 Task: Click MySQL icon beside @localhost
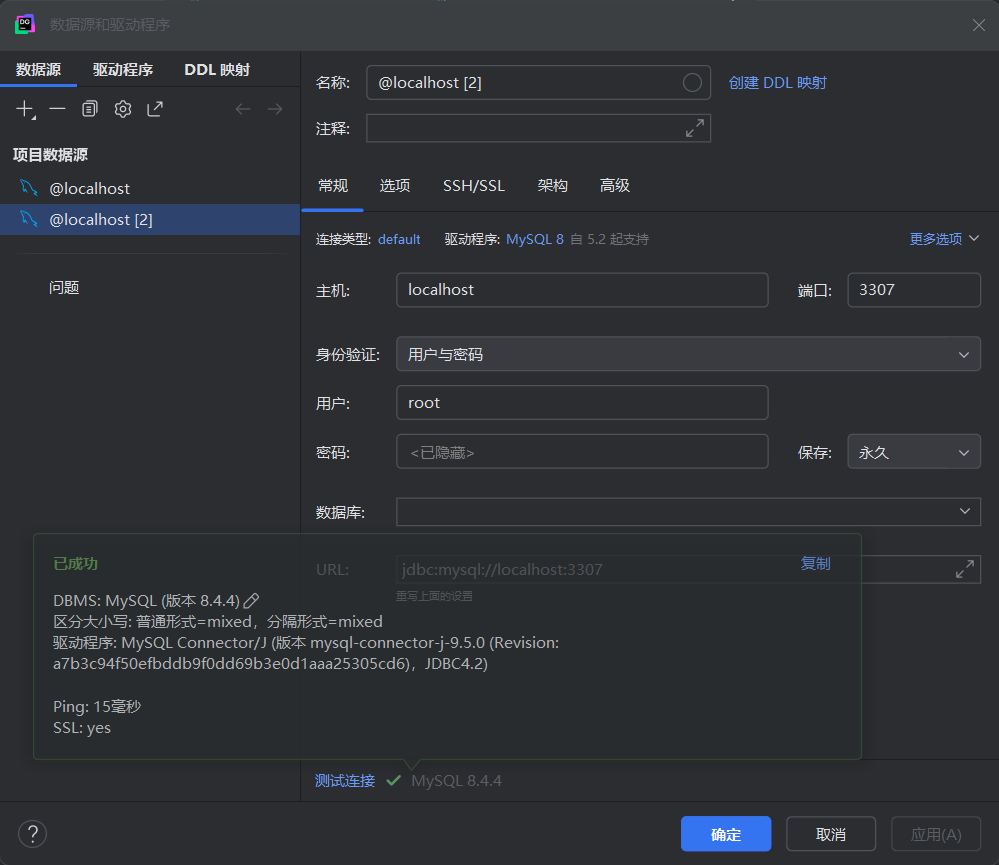tap(29, 188)
